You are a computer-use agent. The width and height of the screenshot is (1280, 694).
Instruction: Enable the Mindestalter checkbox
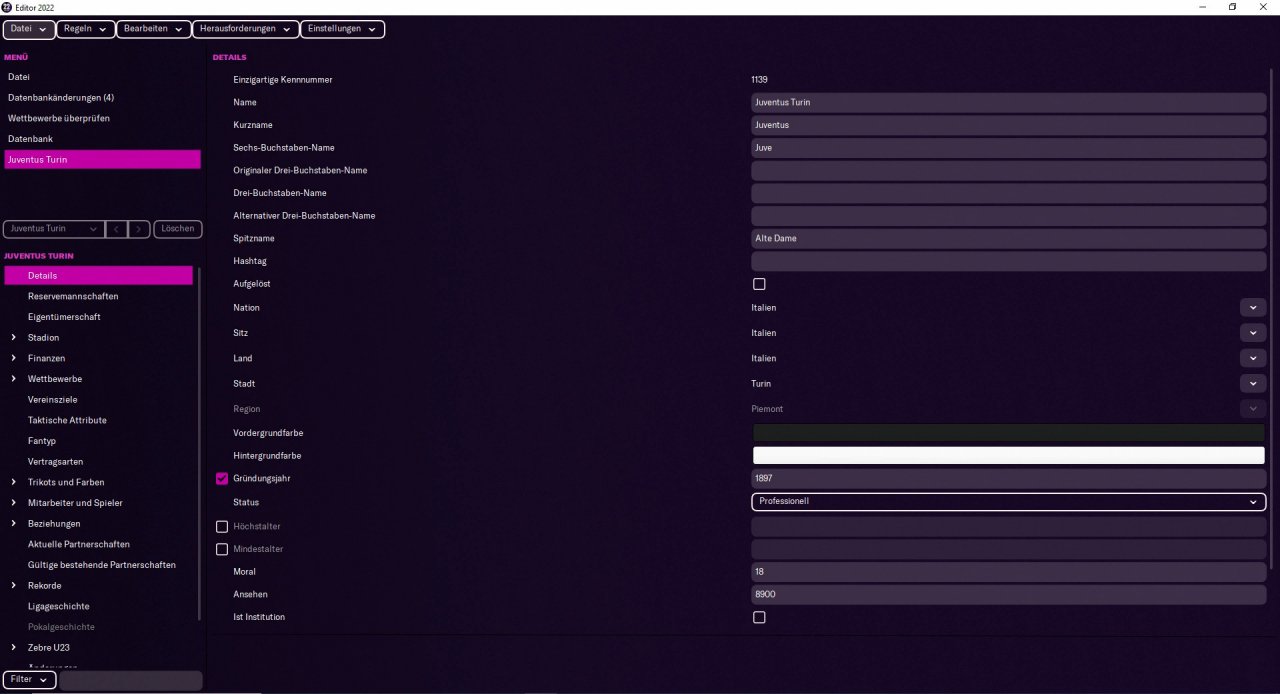point(222,549)
